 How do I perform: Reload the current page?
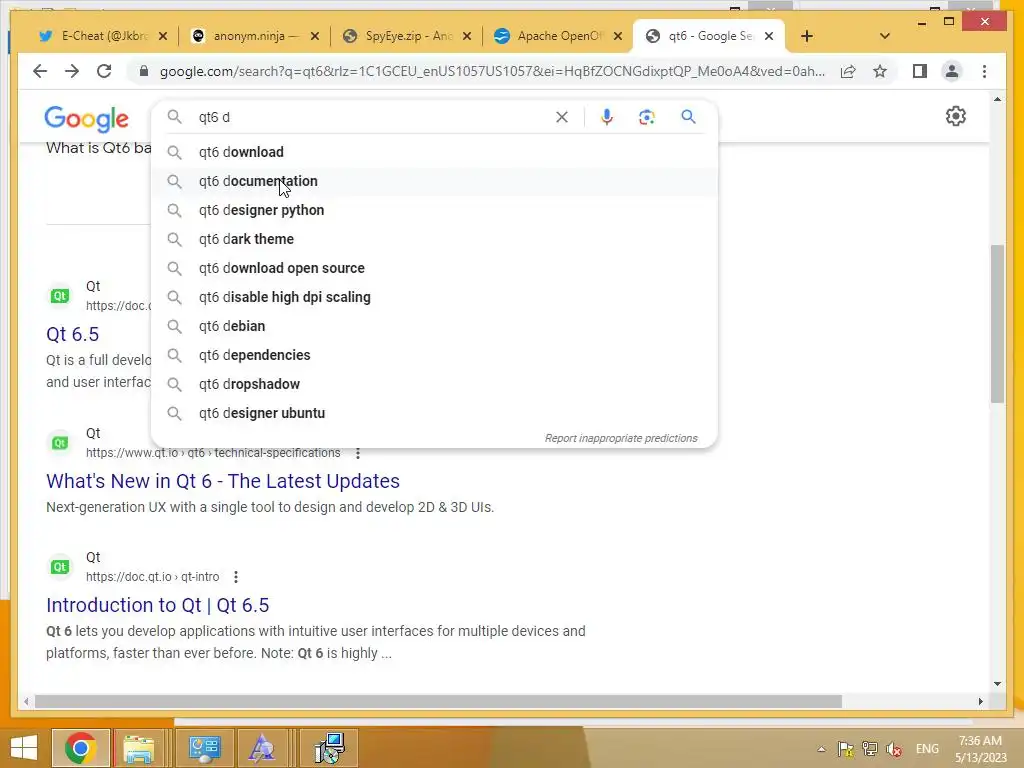point(104,71)
